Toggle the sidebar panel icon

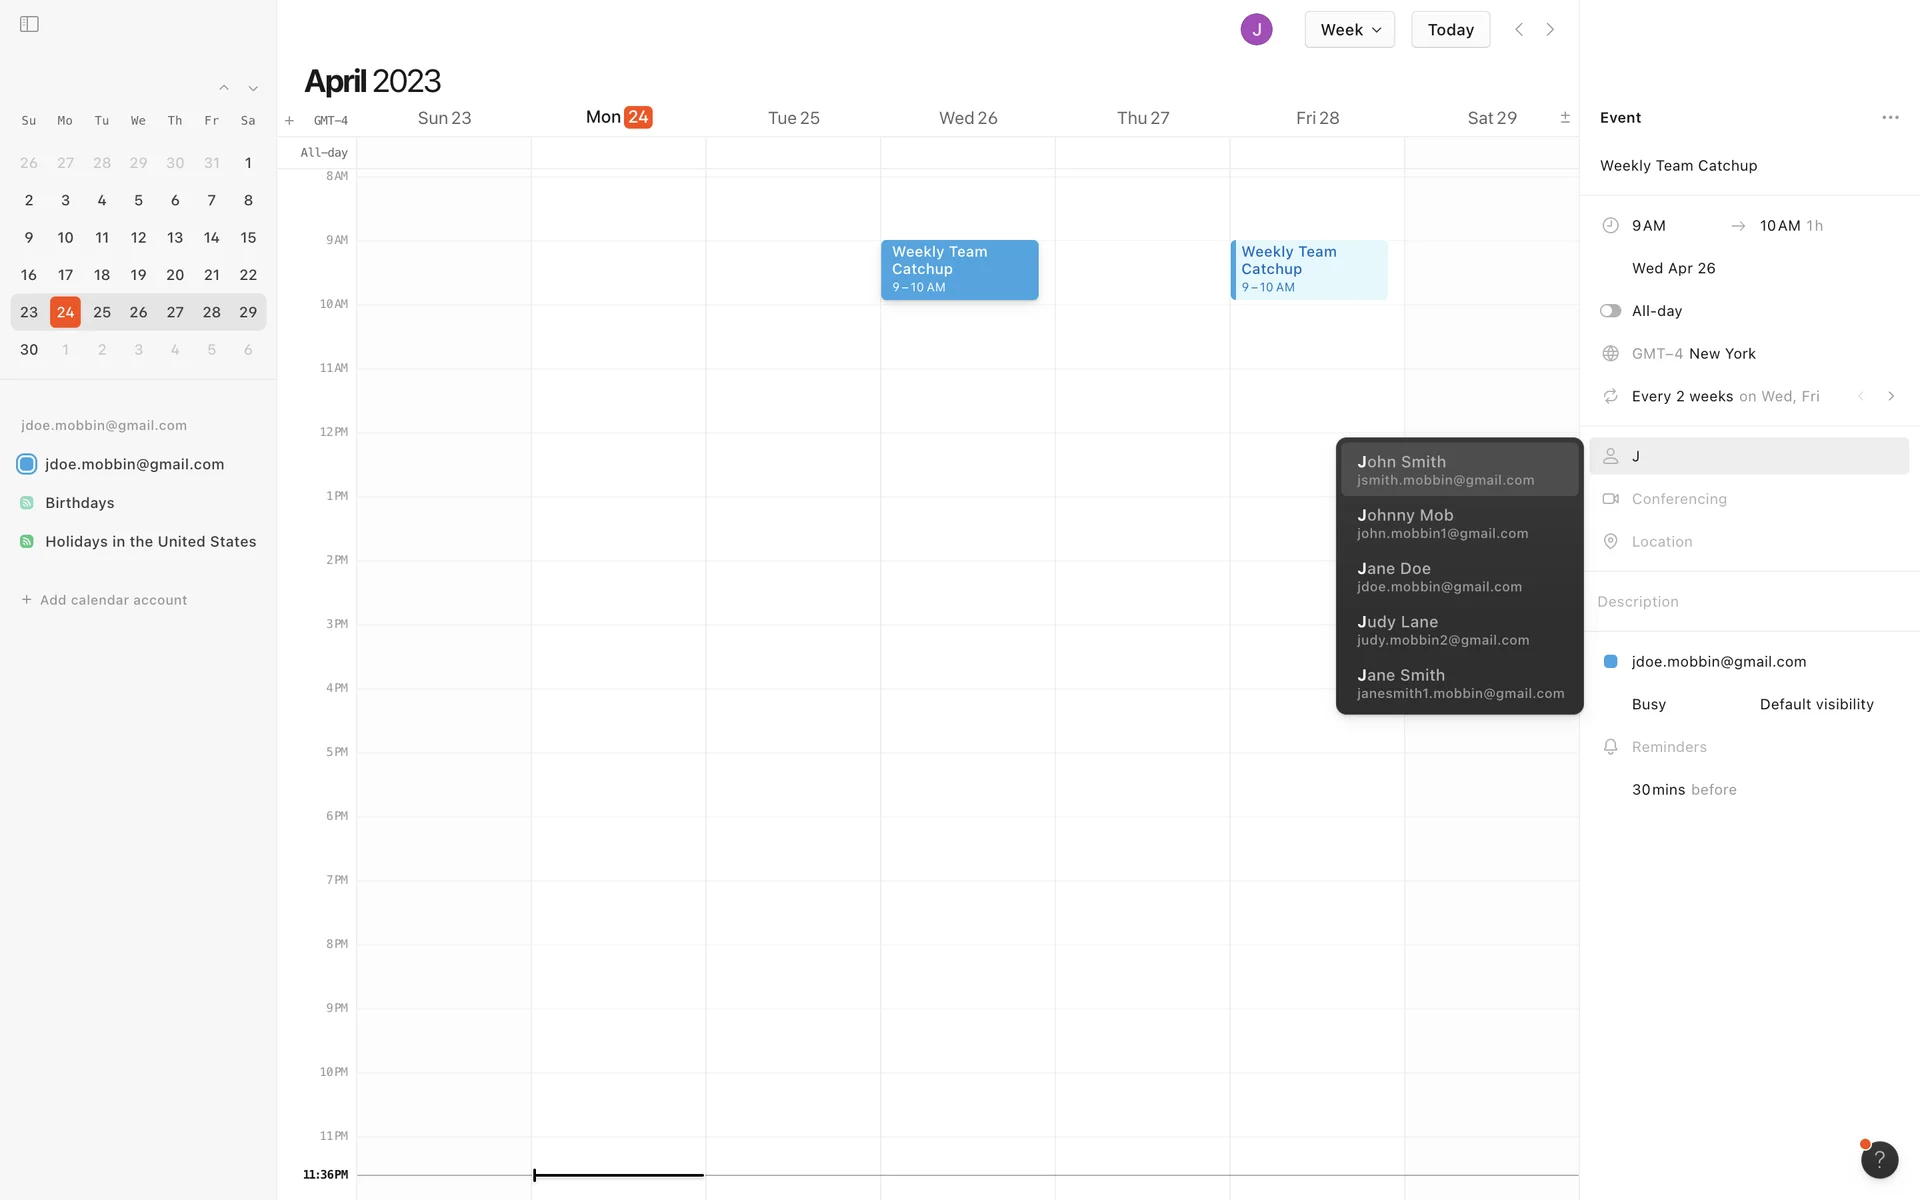tap(29, 24)
